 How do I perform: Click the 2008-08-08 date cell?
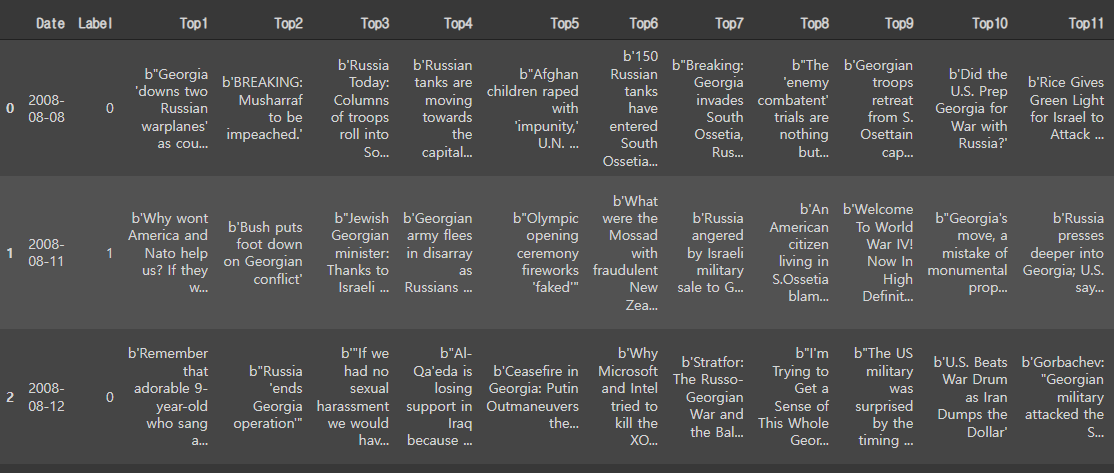tap(46, 108)
